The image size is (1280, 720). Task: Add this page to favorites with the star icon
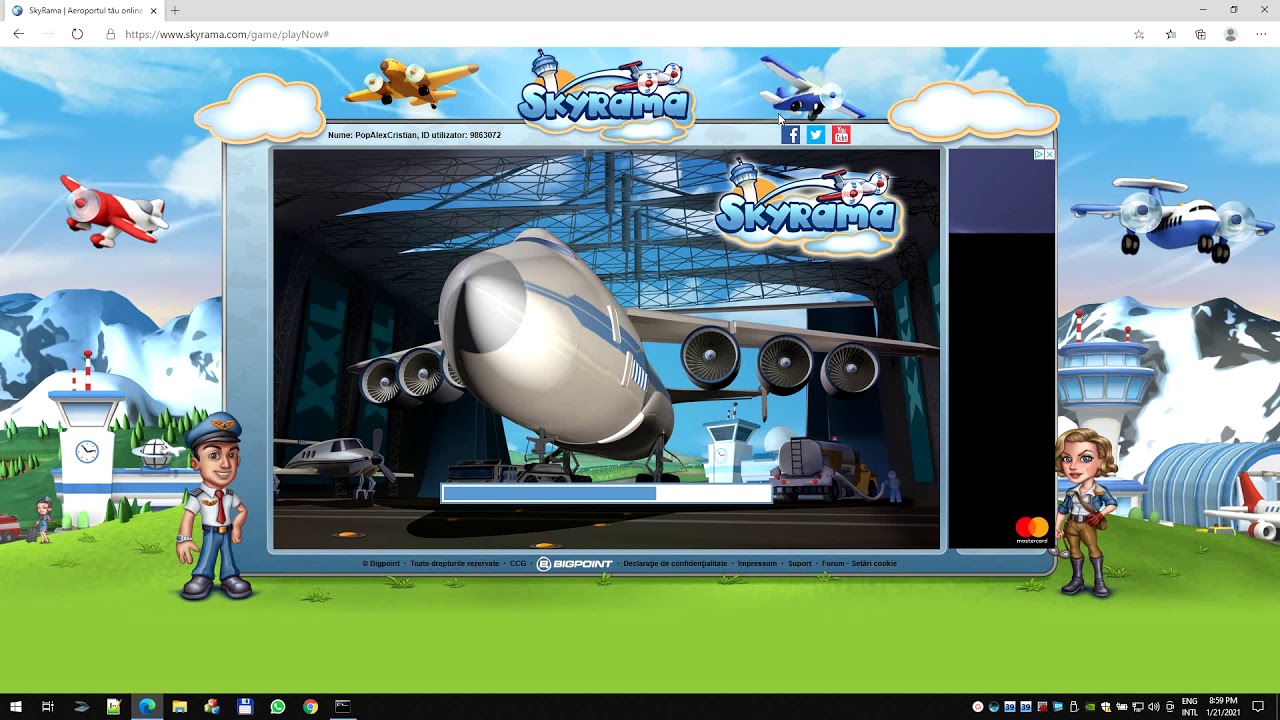[x=1139, y=34]
